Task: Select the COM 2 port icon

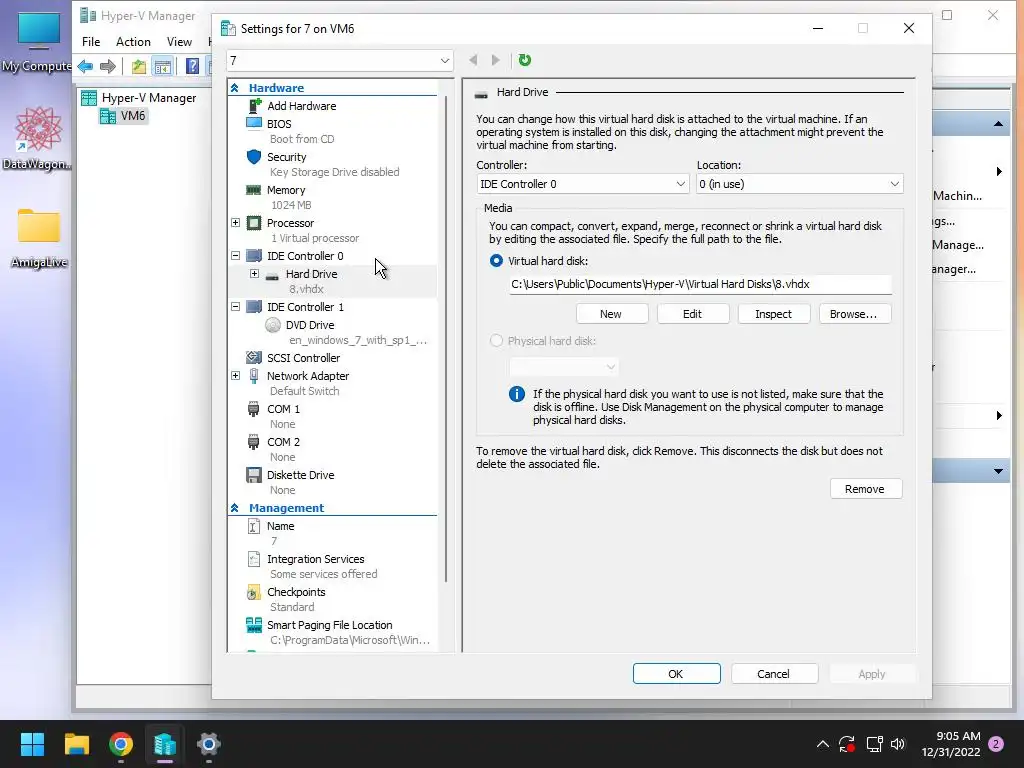Action: point(253,442)
